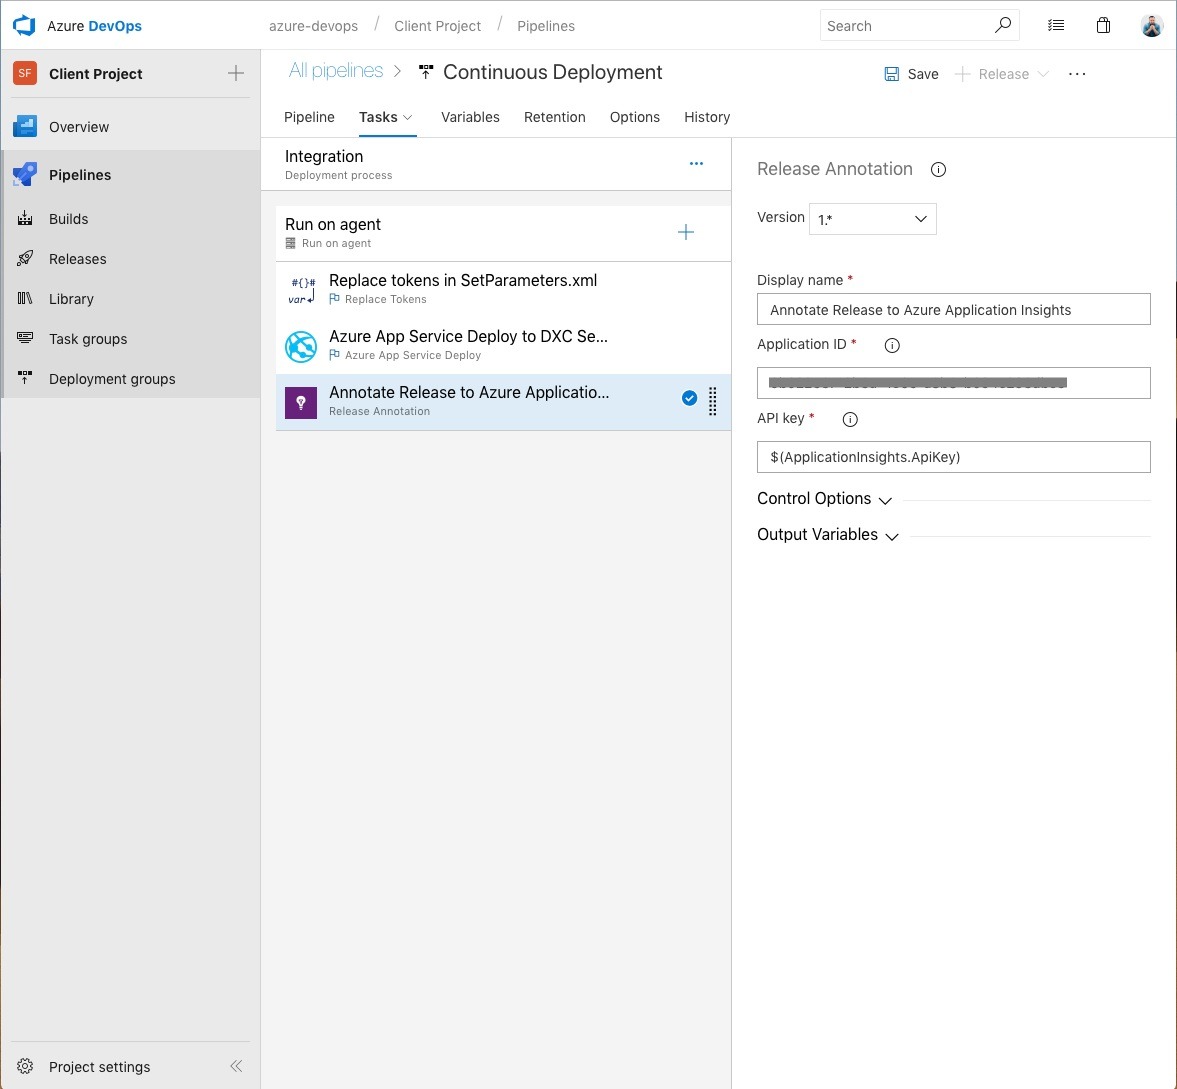The width and height of the screenshot is (1177, 1089).
Task: Toggle the Annotate Release task checkmark
Action: click(x=689, y=399)
